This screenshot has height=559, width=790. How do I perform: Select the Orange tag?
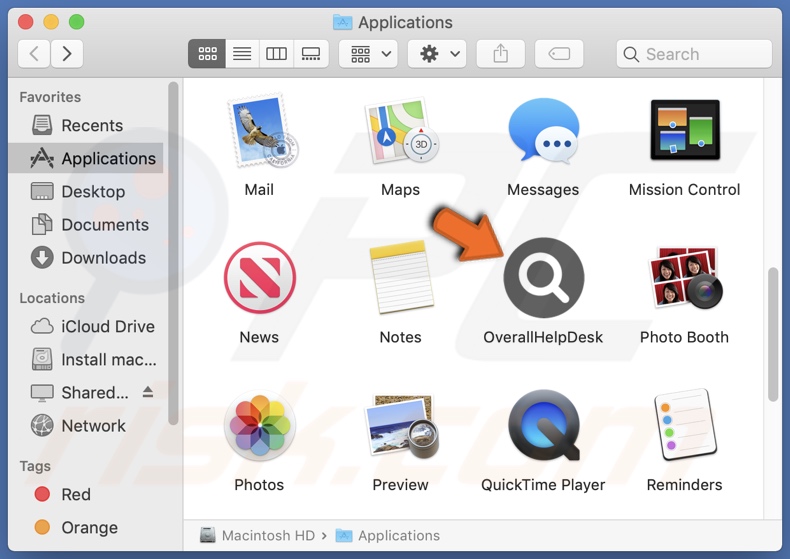[x=86, y=527]
